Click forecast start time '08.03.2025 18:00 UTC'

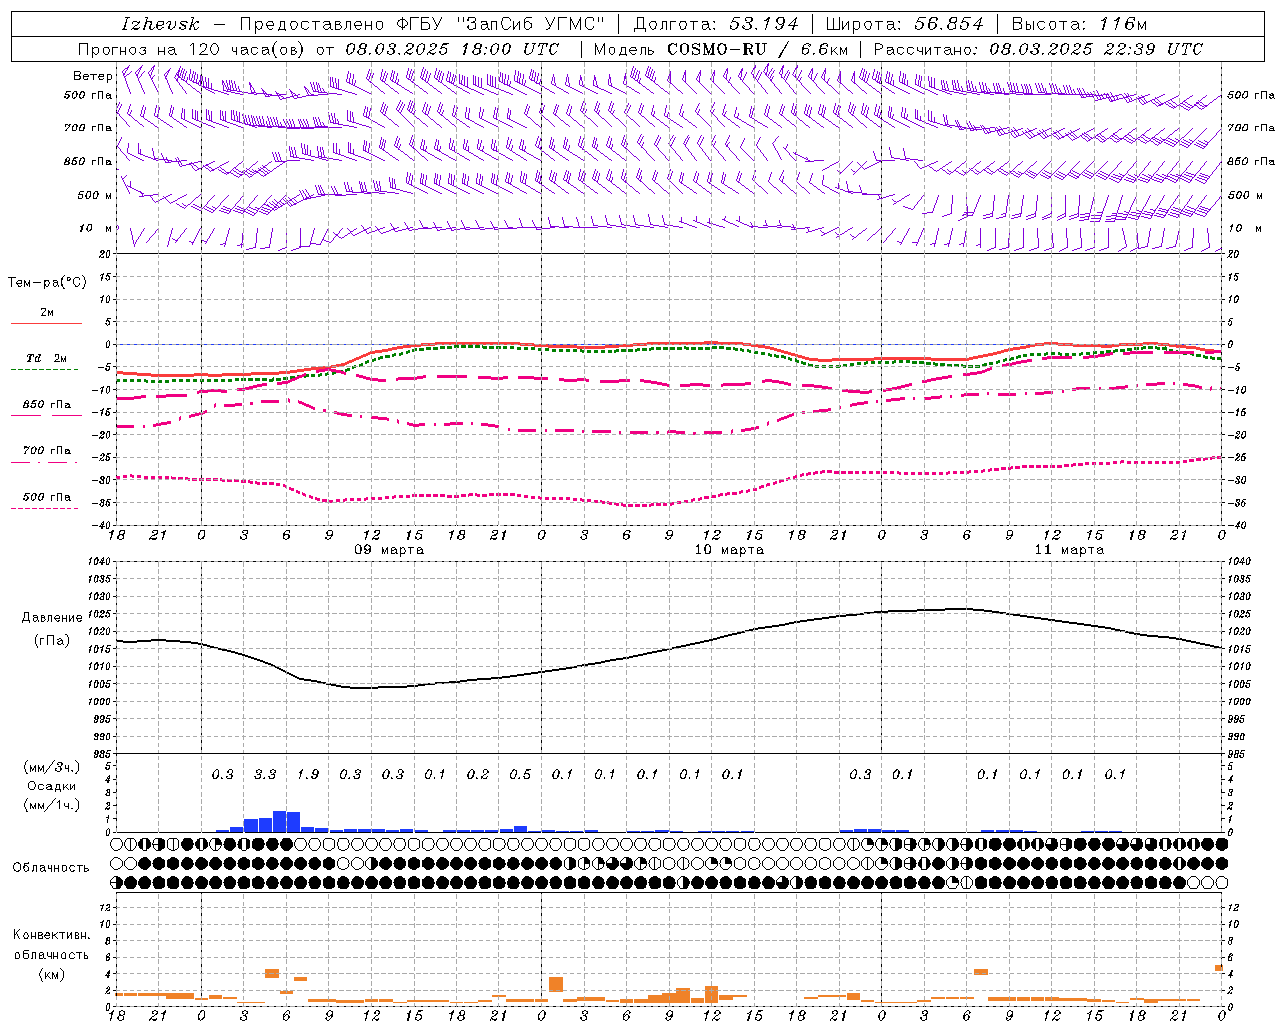point(452,49)
